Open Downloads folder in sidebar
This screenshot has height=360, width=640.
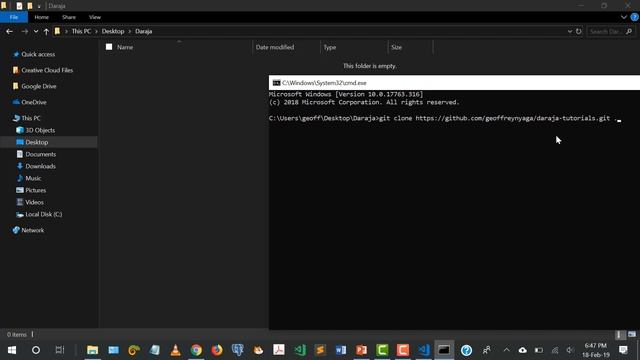point(40,166)
